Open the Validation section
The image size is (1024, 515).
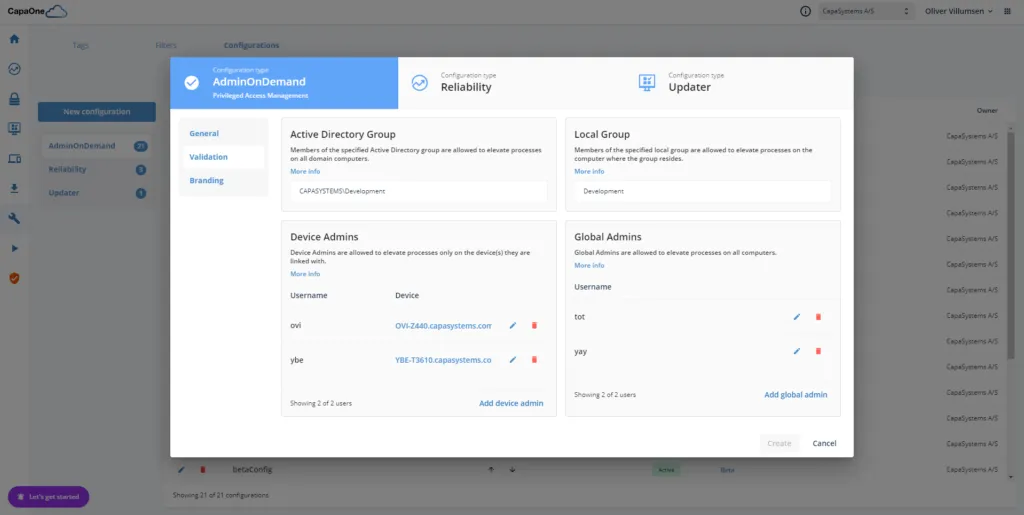coord(223,157)
